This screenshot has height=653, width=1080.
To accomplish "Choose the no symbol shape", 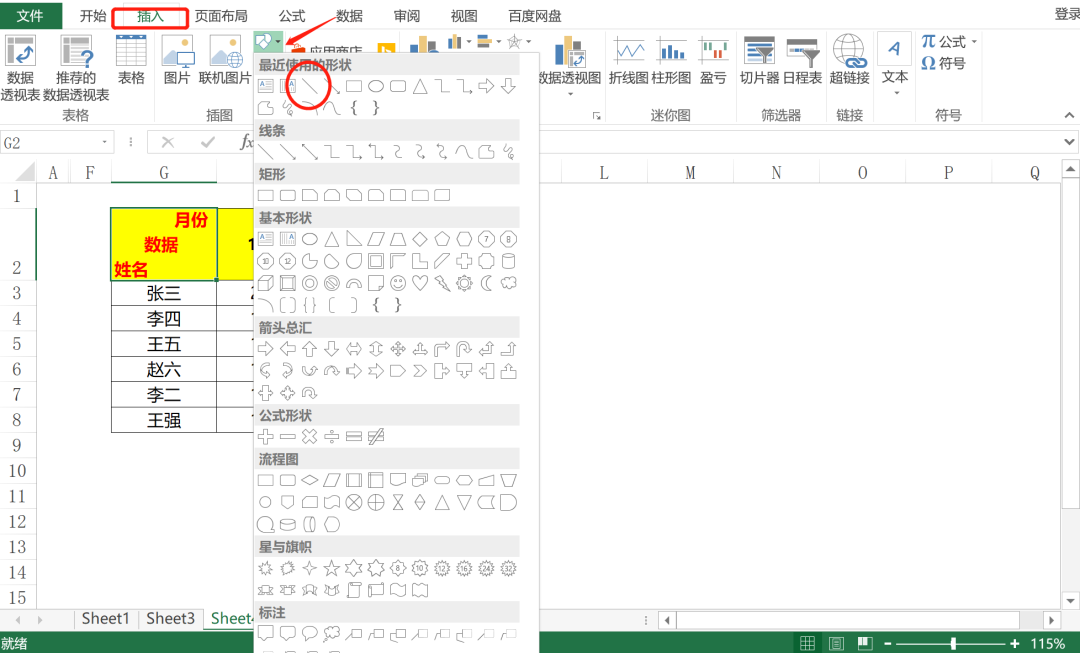I will [x=332, y=283].
